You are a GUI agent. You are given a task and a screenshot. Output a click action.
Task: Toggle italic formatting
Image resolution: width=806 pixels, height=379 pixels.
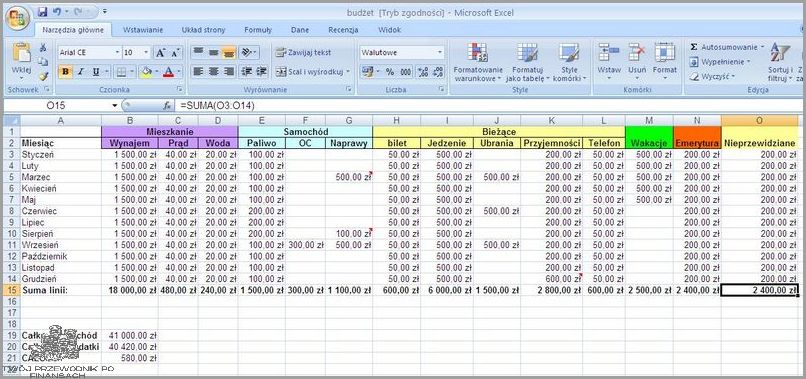pyautogui.click(x=80, y=71)
